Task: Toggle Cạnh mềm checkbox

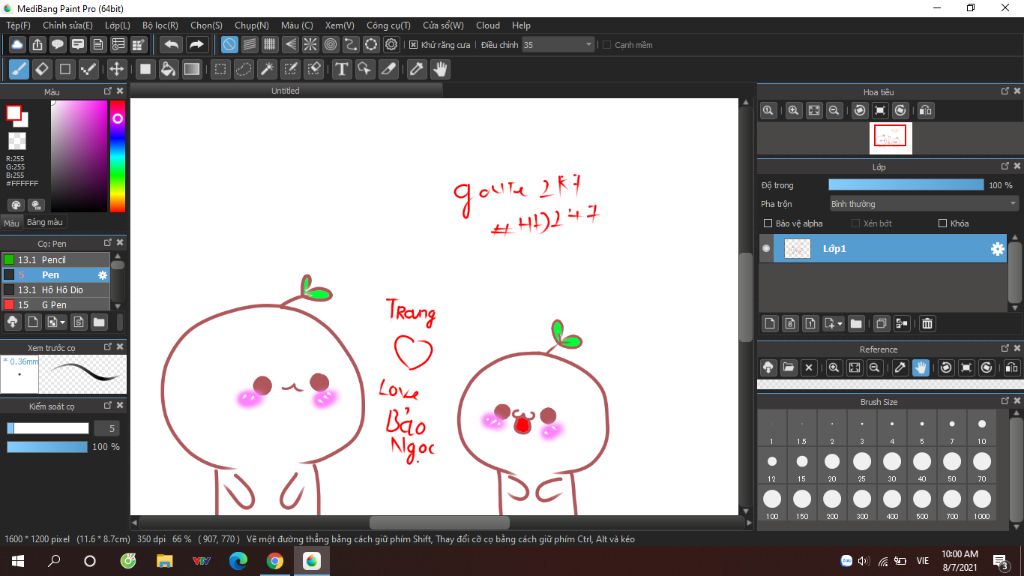Action: point(607,44)
